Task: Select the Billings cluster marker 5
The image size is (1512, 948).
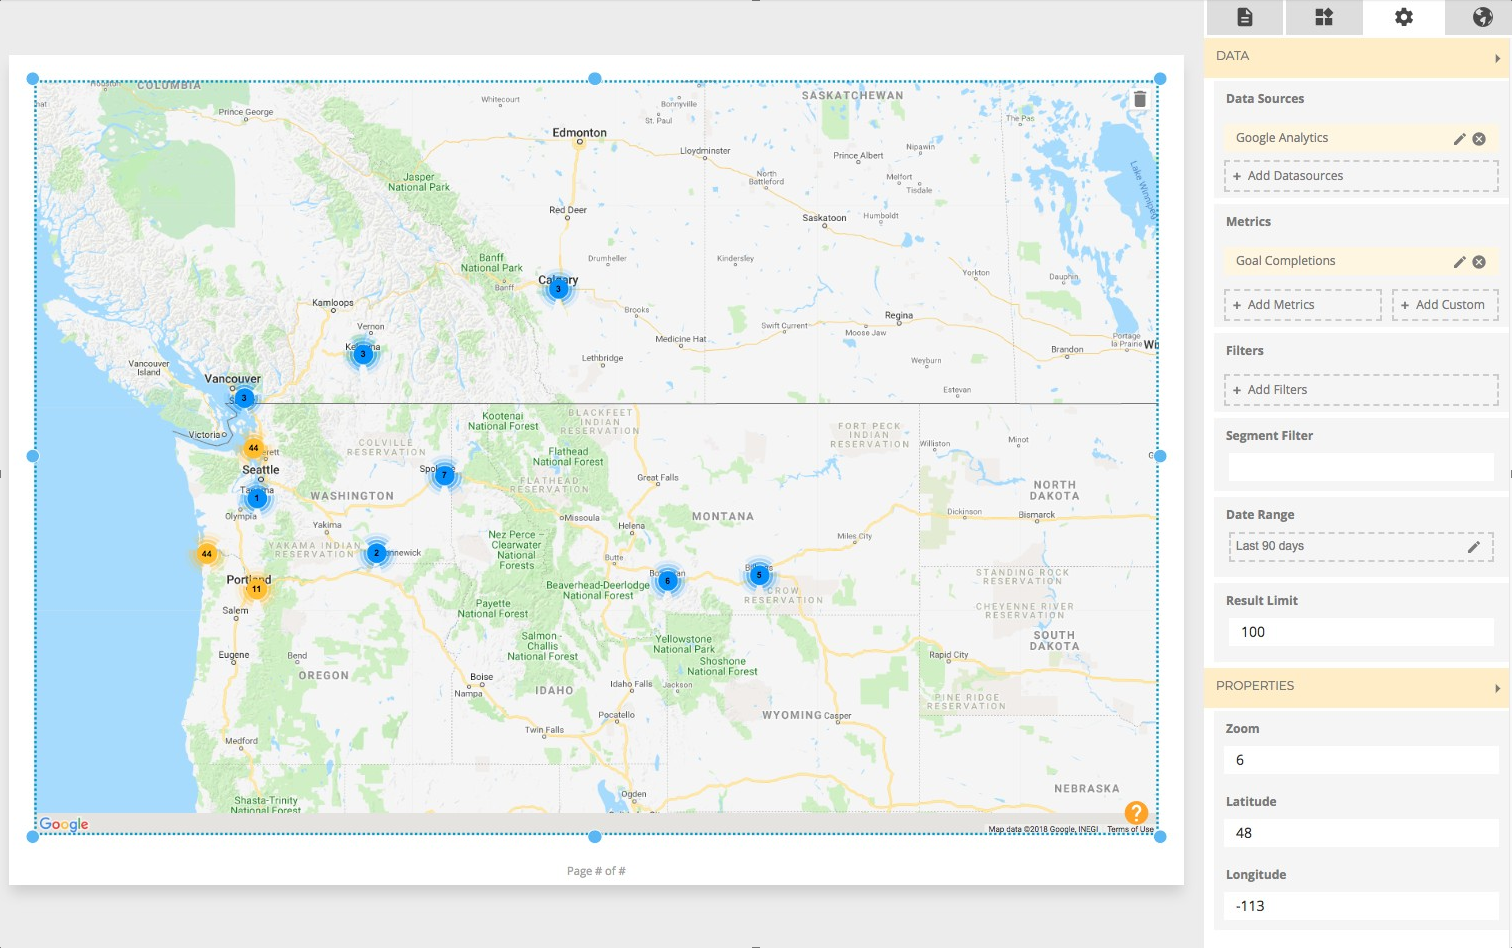Action: (759, 575)
